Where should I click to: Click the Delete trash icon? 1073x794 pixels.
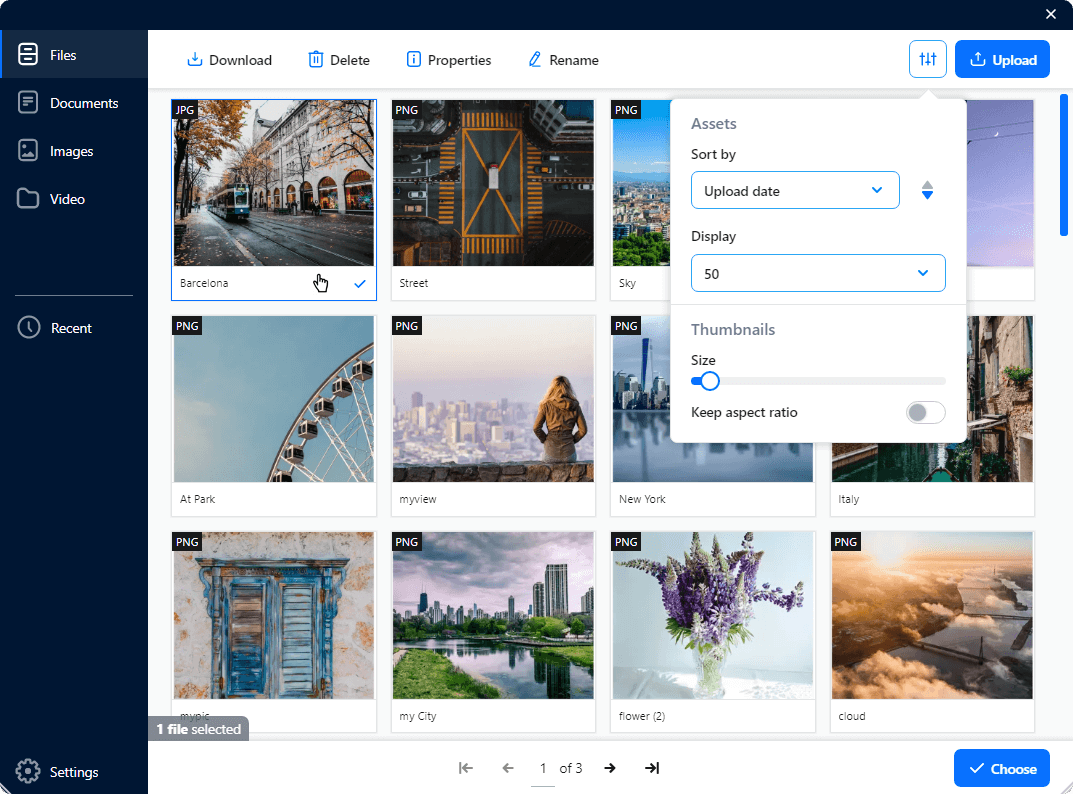(316, 60)
